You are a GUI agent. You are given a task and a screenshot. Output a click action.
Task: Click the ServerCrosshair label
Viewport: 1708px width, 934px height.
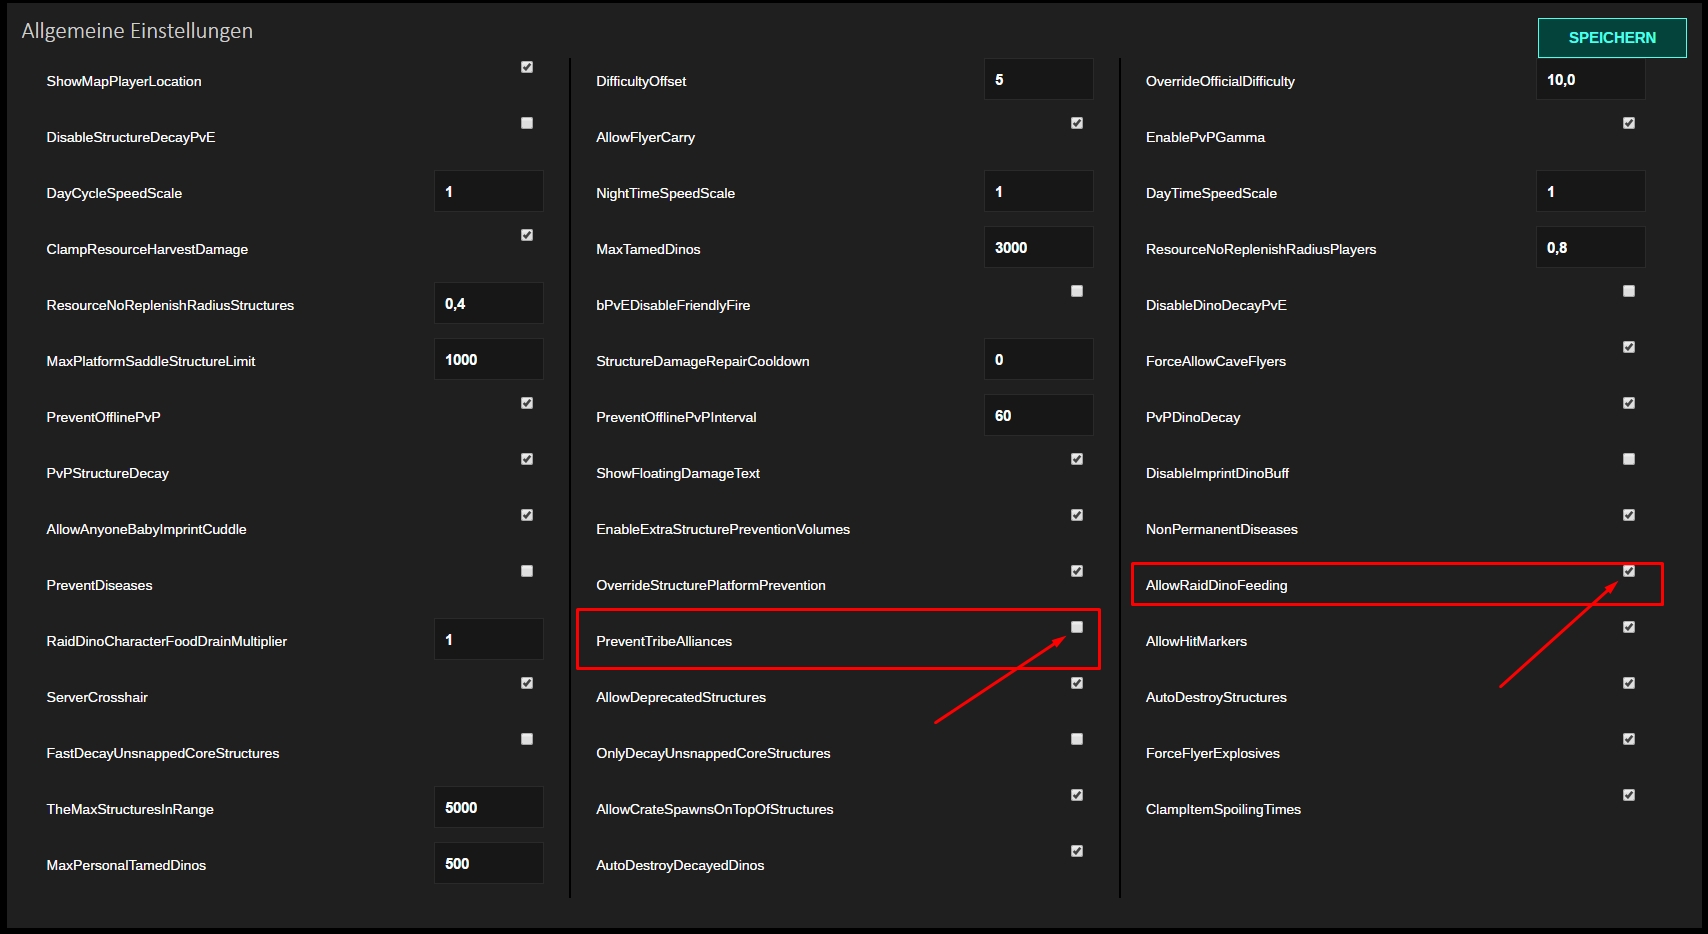tap(97, 697)
